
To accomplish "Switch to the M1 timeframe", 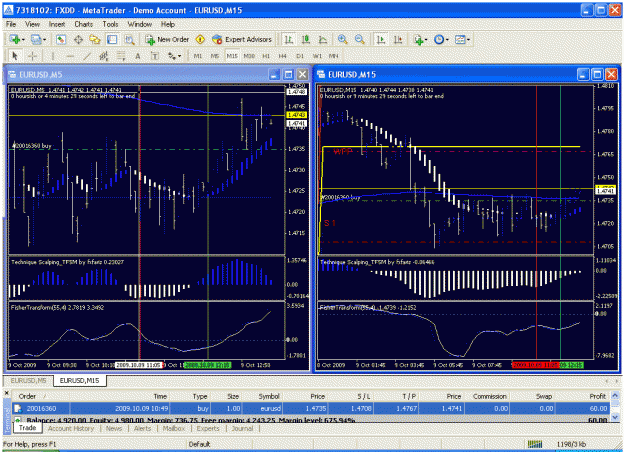I will (x=198, y=56).
